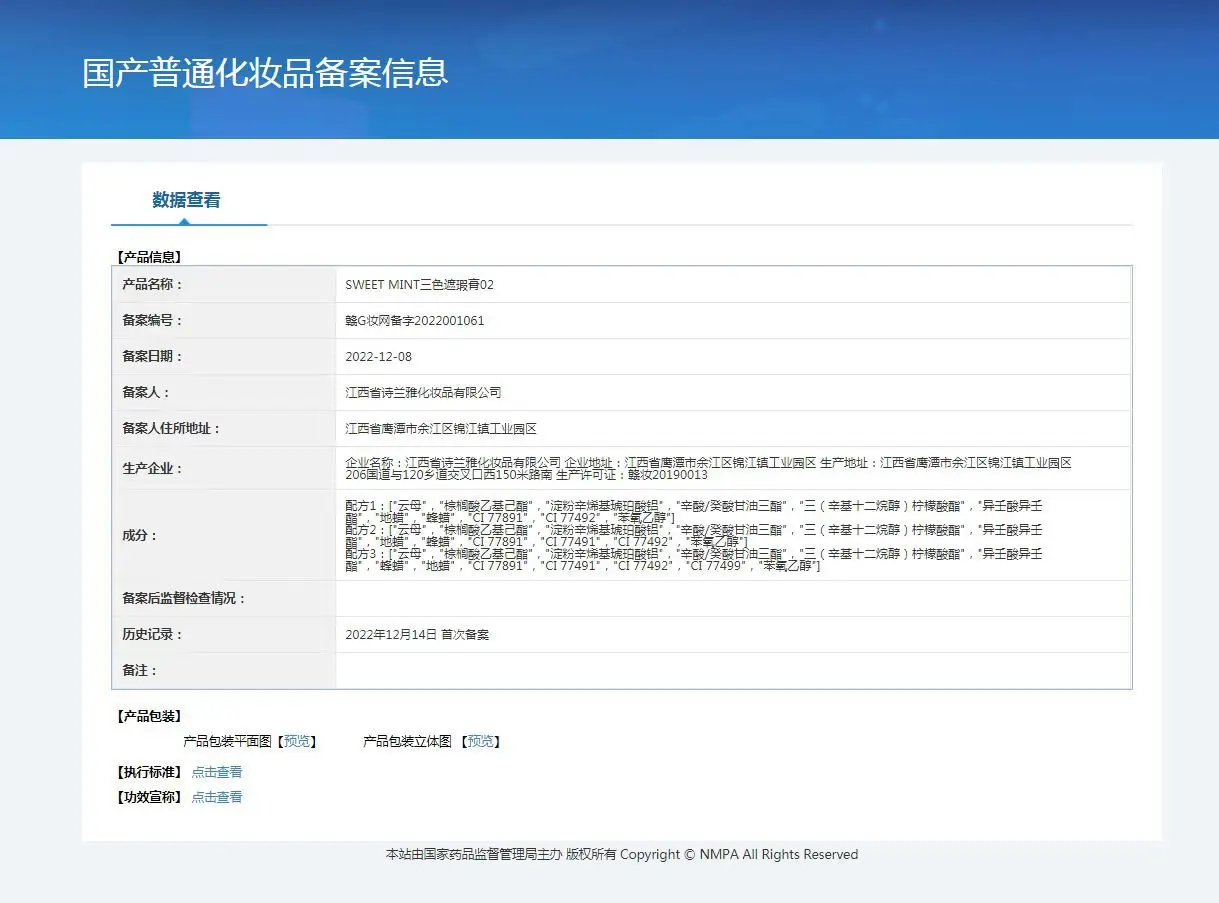Click the 产品信息 section header
The image size is (1219, 903).
[149, 257]
